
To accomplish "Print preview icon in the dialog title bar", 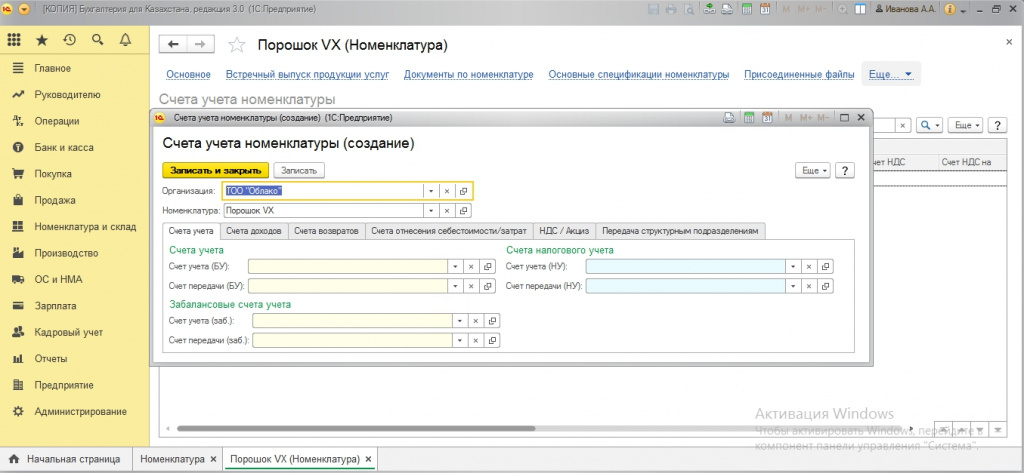I will pos(731,118).
